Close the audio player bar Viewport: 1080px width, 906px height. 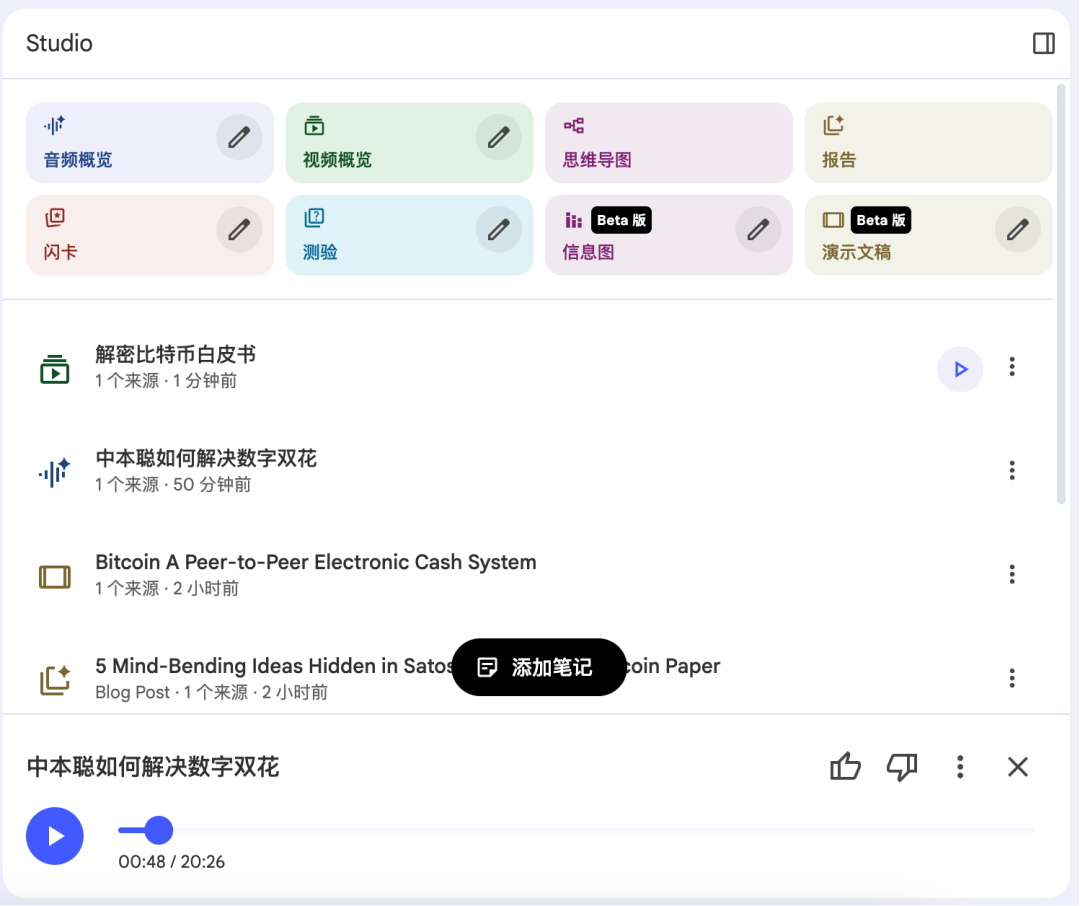[x=1017, y=766]
